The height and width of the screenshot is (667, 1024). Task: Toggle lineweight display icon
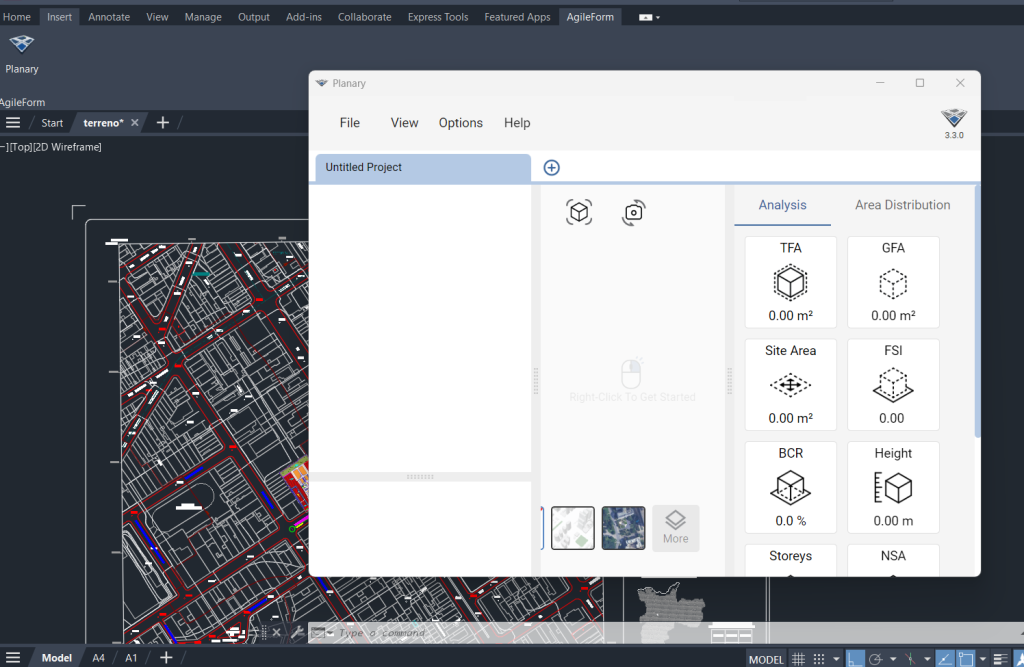[x=1001, y=659]
